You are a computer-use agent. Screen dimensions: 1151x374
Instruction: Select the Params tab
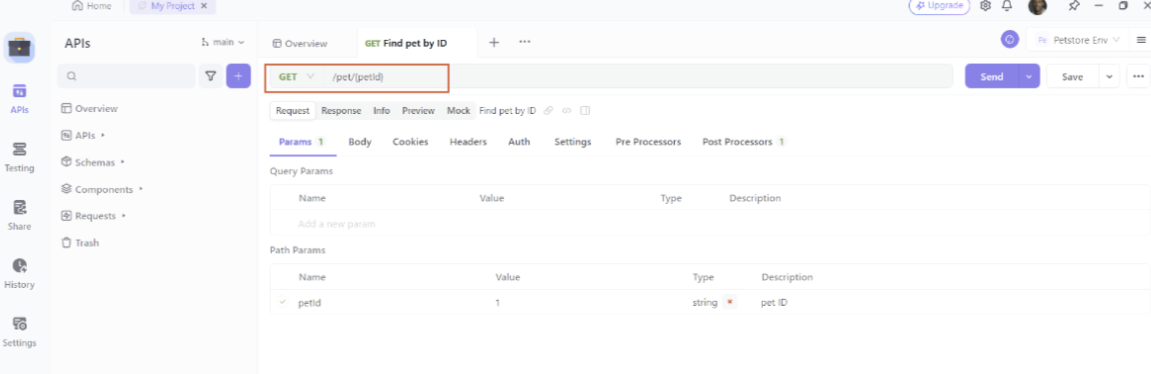click(x=302, y=142)
